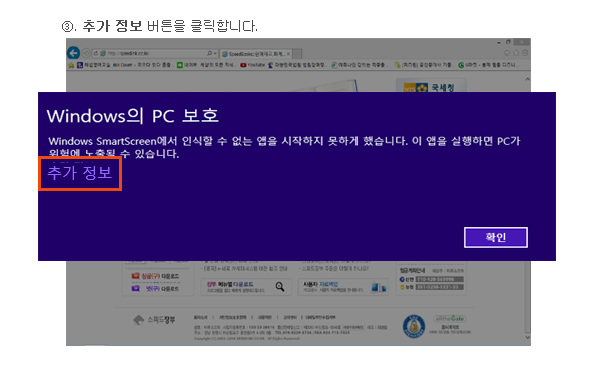Click the address bar magnifier search icon
This screenshot has height=378, width=612.
coord(210,53)
